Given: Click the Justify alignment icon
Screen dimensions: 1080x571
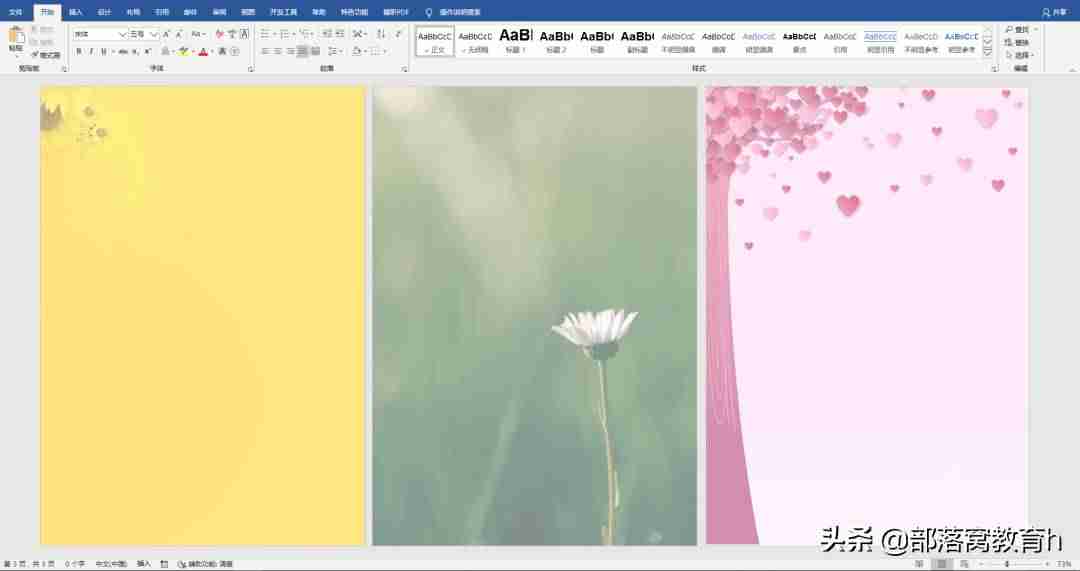Looking at the screenshot, I should coord(302,52).
